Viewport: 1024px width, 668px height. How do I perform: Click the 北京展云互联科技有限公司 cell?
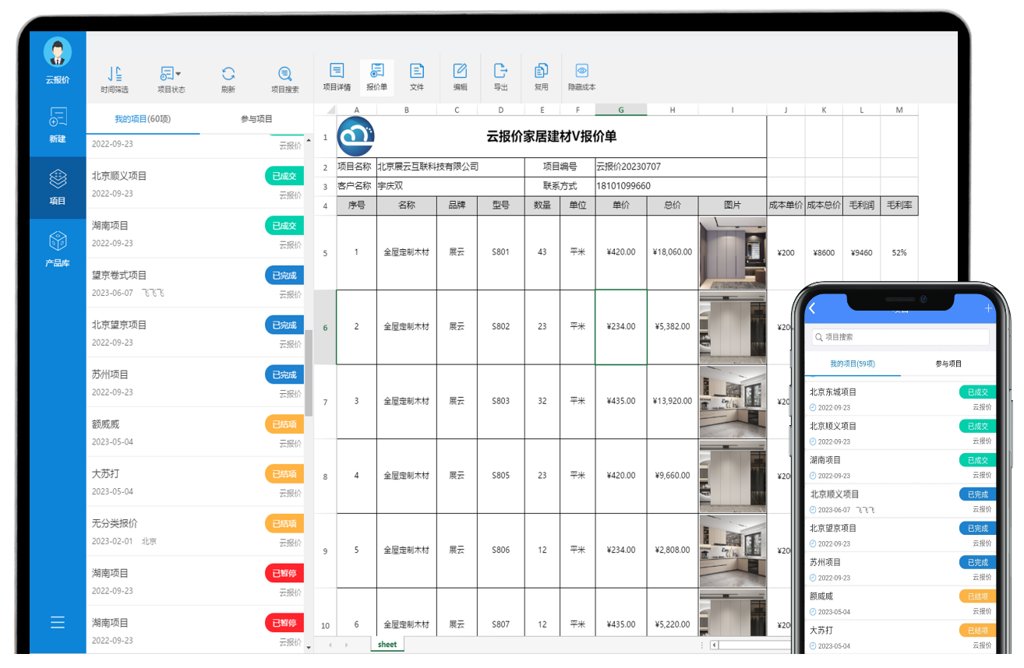tap(451, 167)
